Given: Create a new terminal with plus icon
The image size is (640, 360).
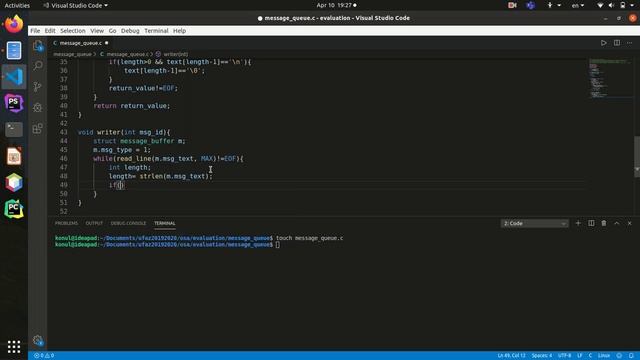Looking at the screenshot, I should click(578, 223).
